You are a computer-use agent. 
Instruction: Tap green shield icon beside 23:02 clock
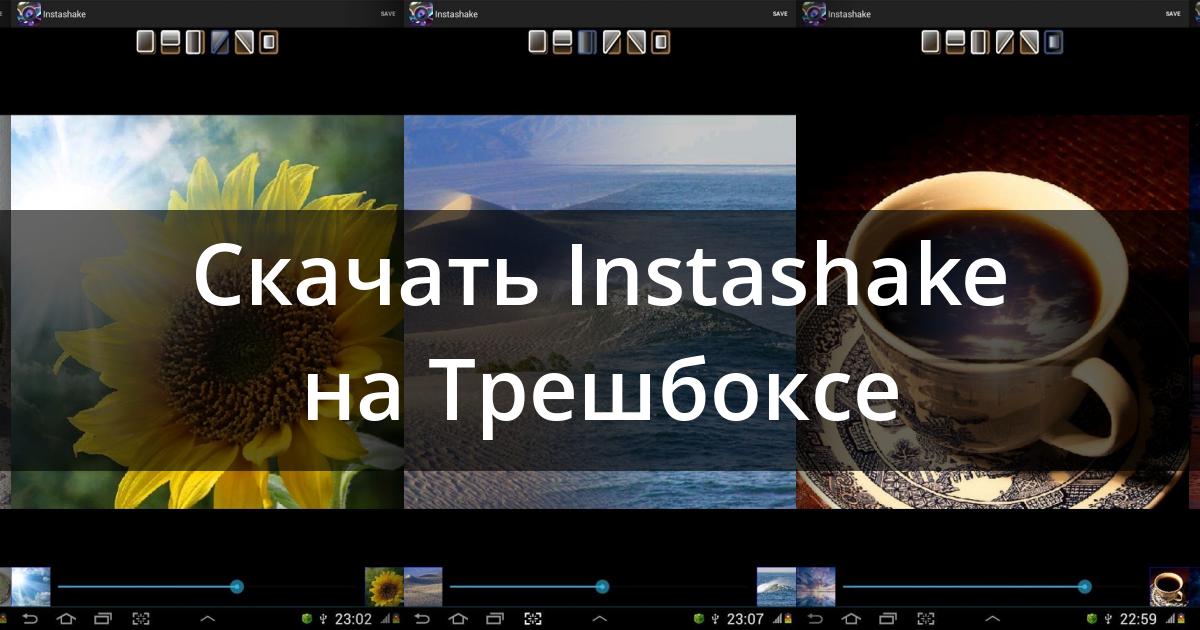(x=307, y=619)
